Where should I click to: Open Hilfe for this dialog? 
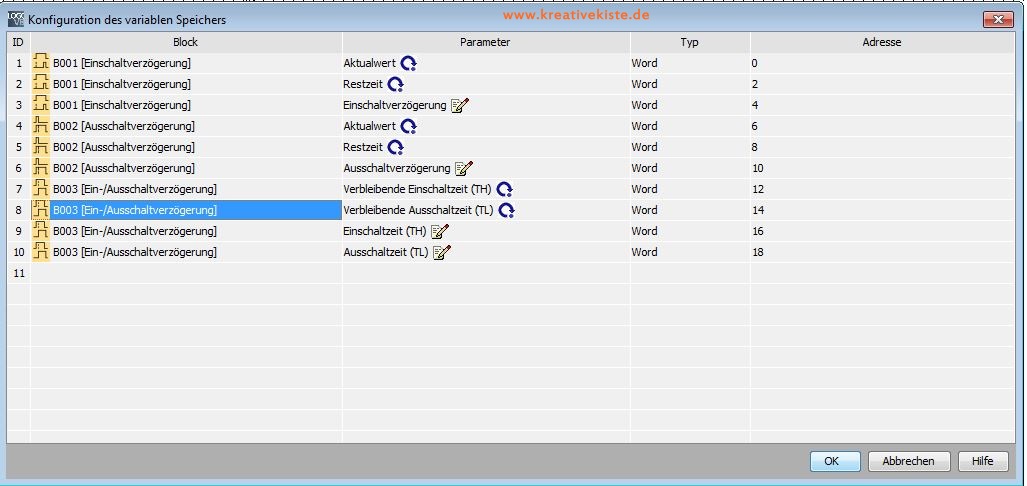click(x=982, y=461)
